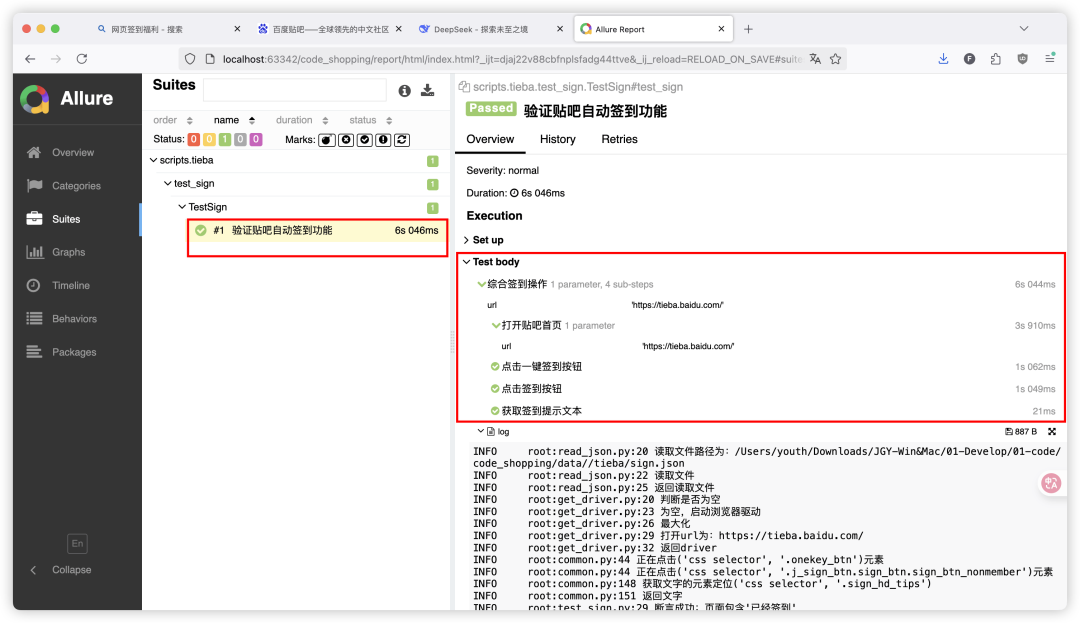Open the browser downloads panel
1080x623 pixels.
943,59
